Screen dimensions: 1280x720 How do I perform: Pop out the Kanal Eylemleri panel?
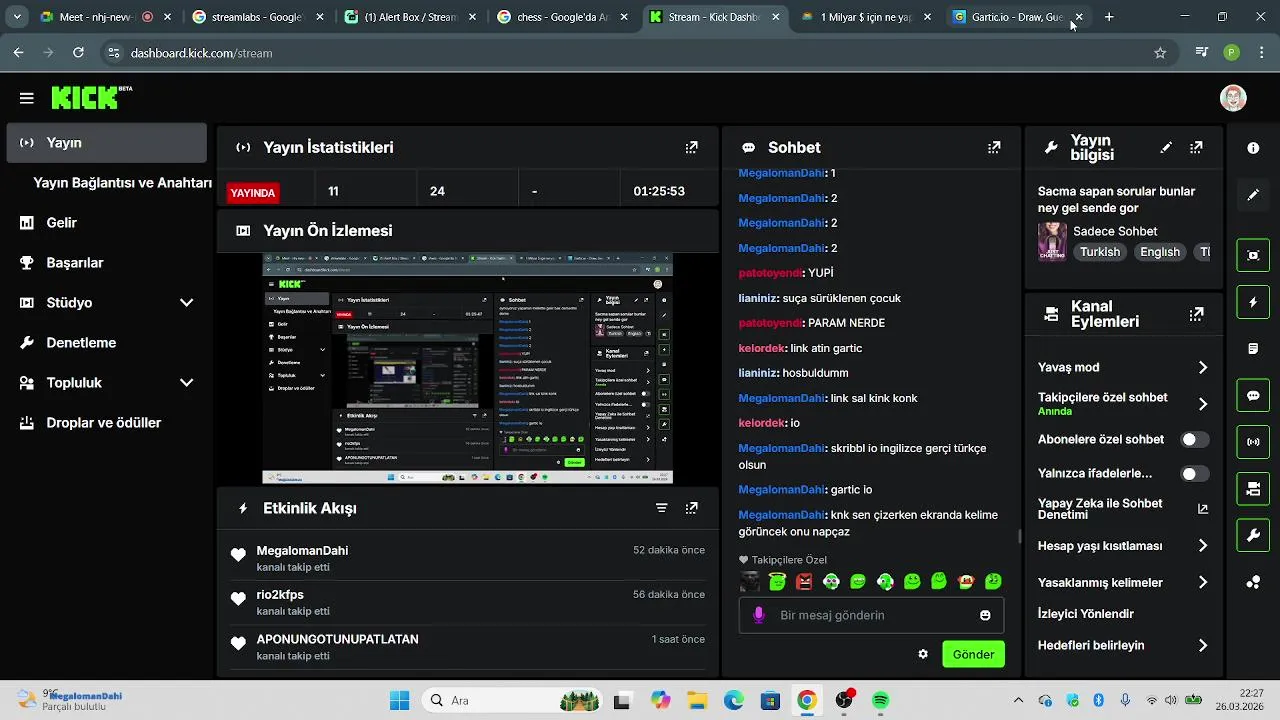click(1196, 314)
